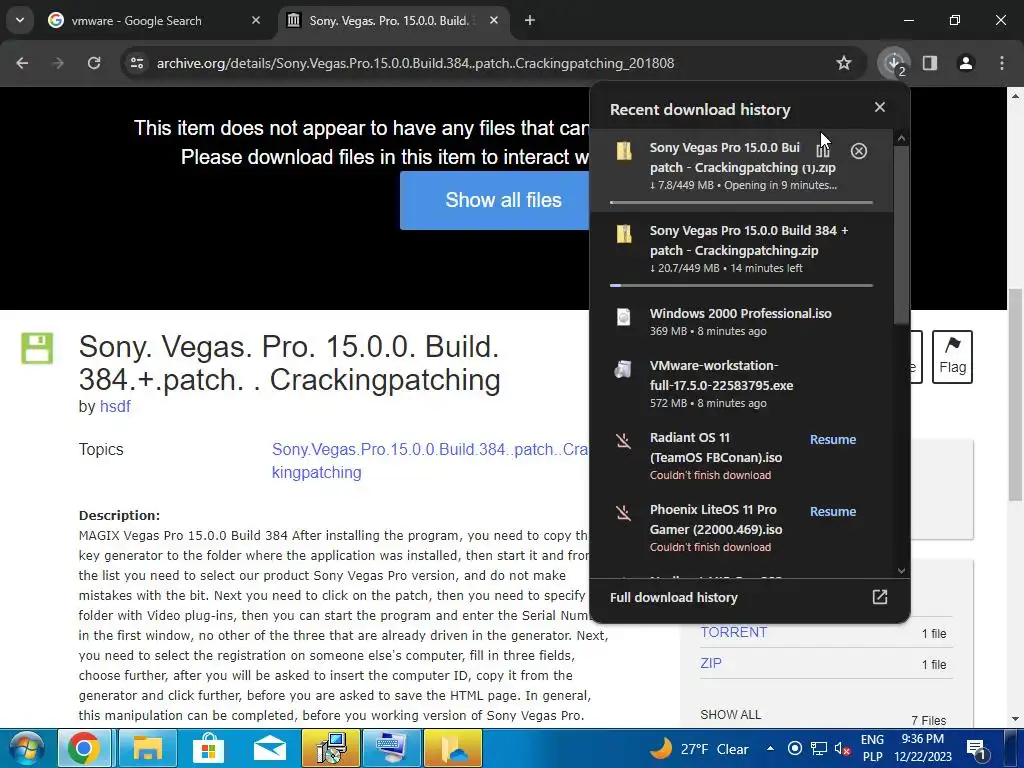Screen dimensions: 1024x768
Task: Open Windows 2000 Professional.iso download
Action: (x=741, y=321)
